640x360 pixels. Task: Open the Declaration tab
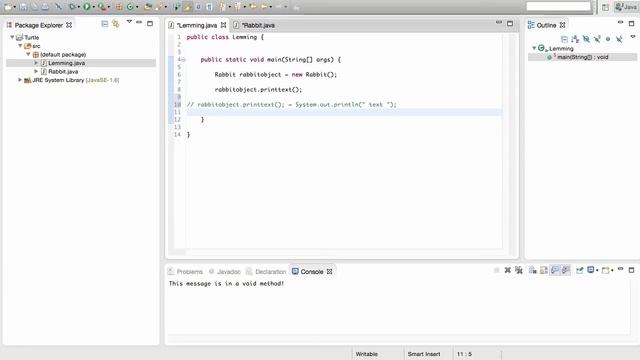coord(266,271)
